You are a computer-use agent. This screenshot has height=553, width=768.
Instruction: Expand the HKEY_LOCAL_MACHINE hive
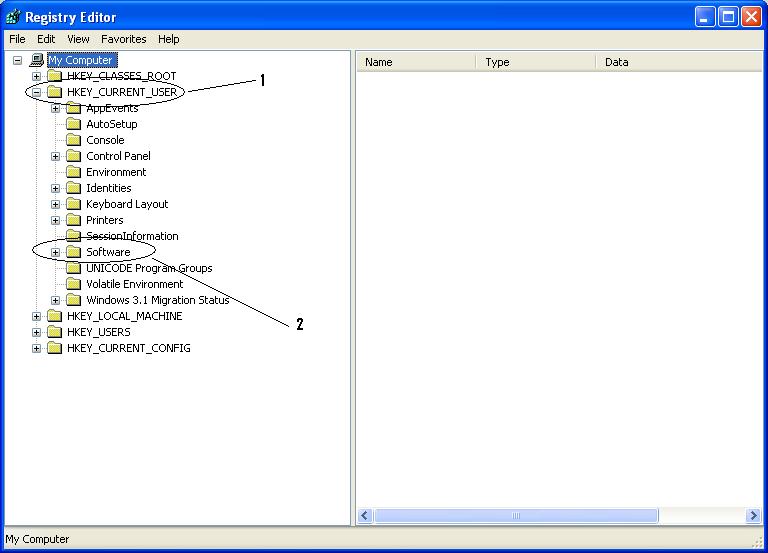[37, 316]
